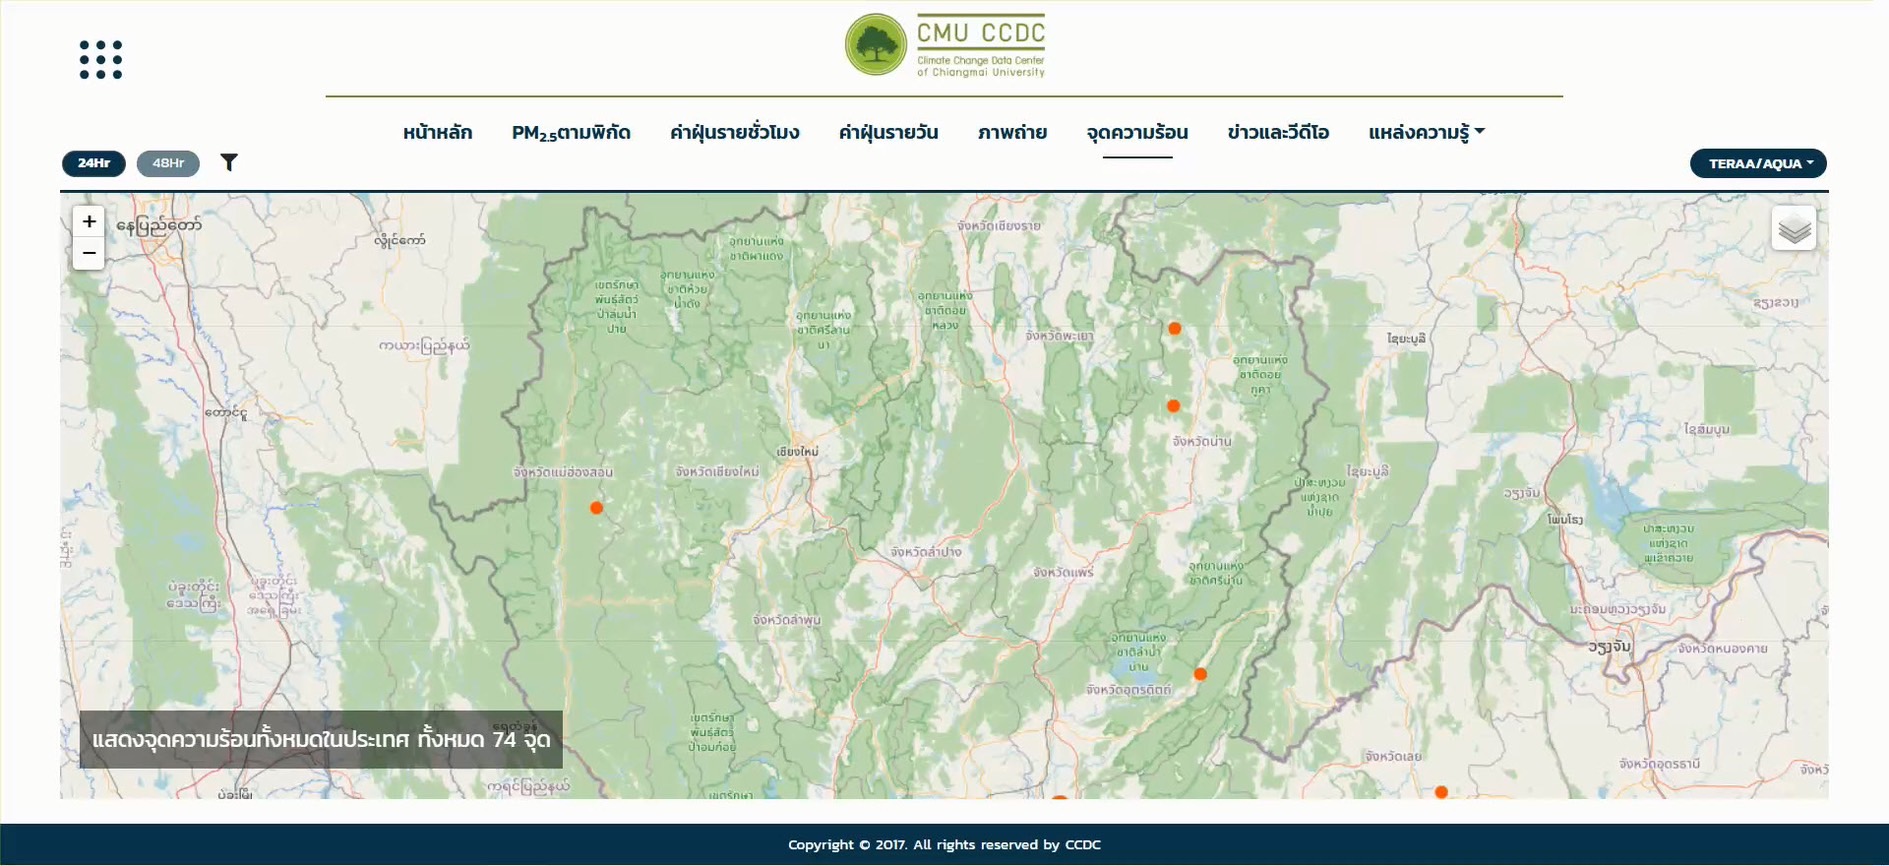This screenshot has width=1889, height=866.
Task: Select the จุดความร้อน hotspot tab
Action: click(1137, 132)
